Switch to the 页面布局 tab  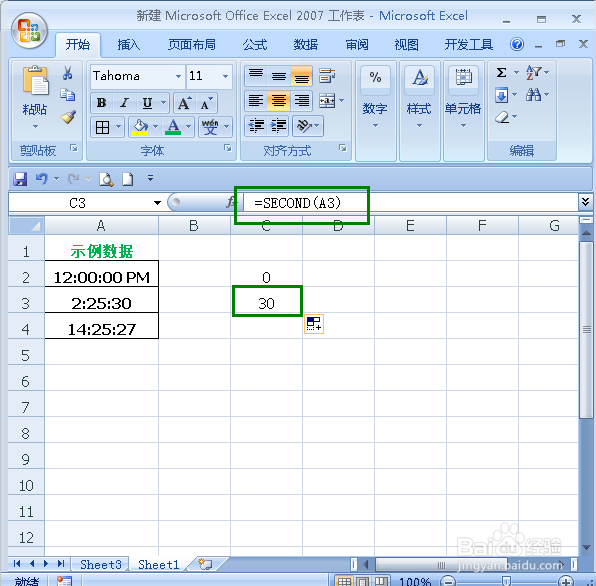(192, 45)
